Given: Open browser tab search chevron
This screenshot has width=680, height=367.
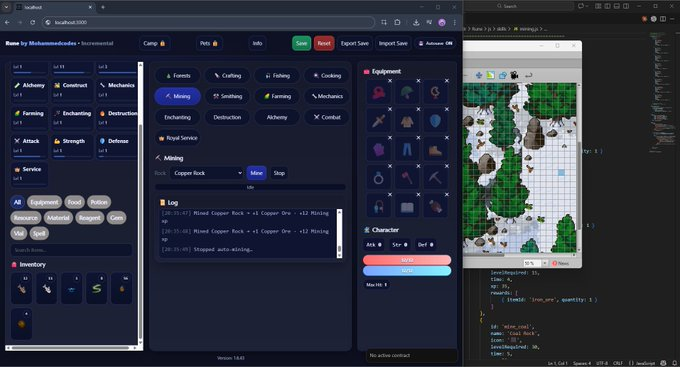Looking at the screenshot, I should [x=6, y=7].
